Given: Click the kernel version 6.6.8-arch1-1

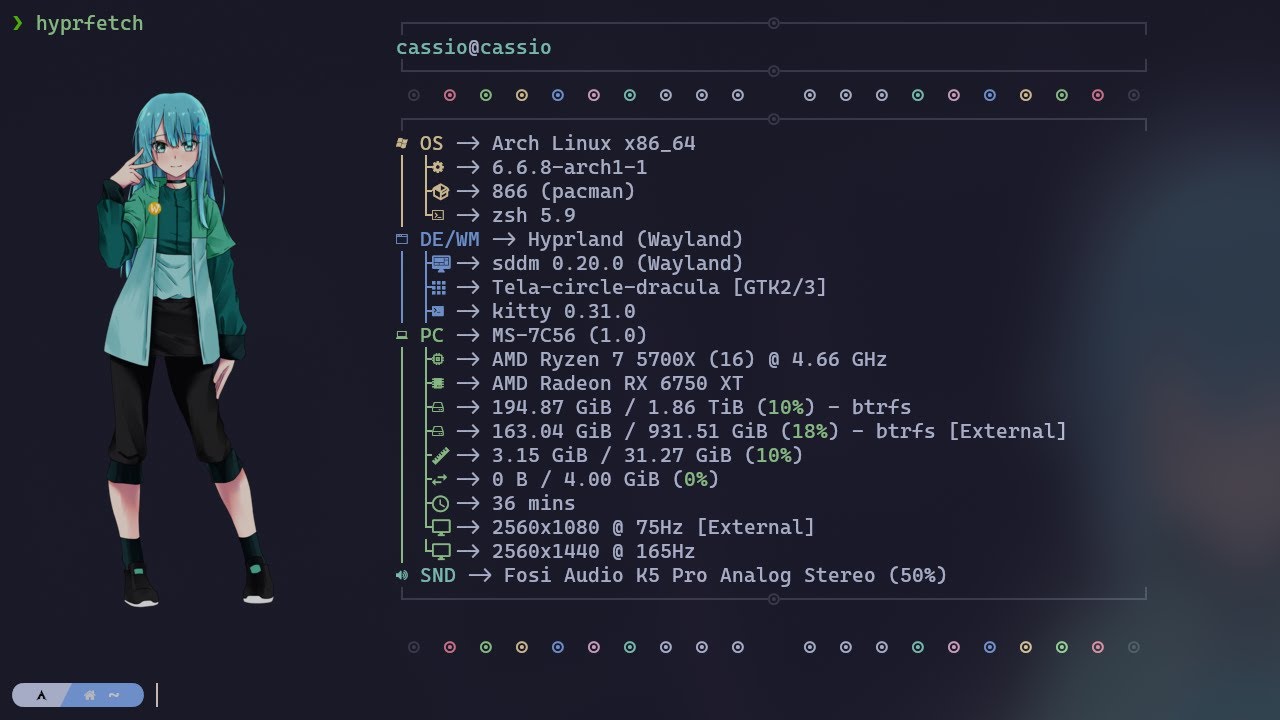Looking at the screenshot, I should pos(570,167).
